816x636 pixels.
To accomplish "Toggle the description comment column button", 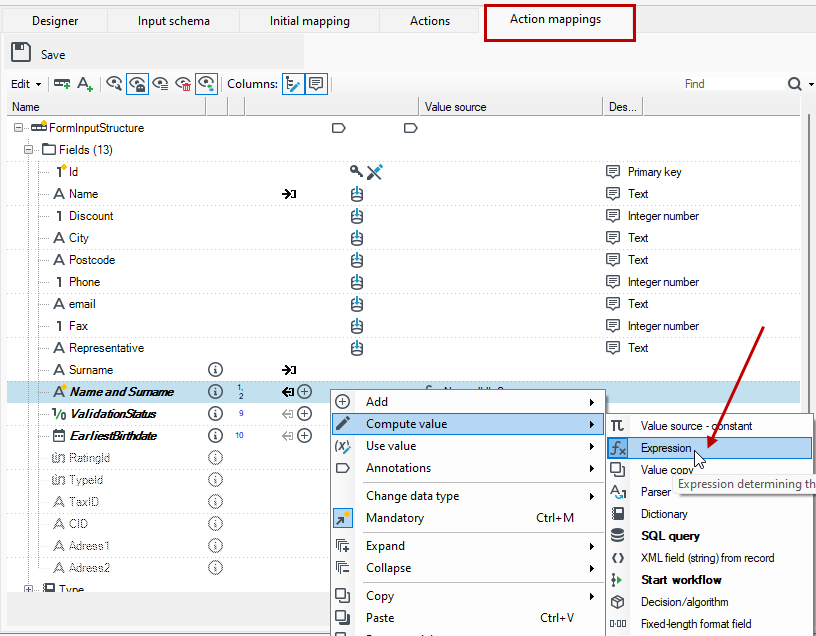I will tap(316, 84).
